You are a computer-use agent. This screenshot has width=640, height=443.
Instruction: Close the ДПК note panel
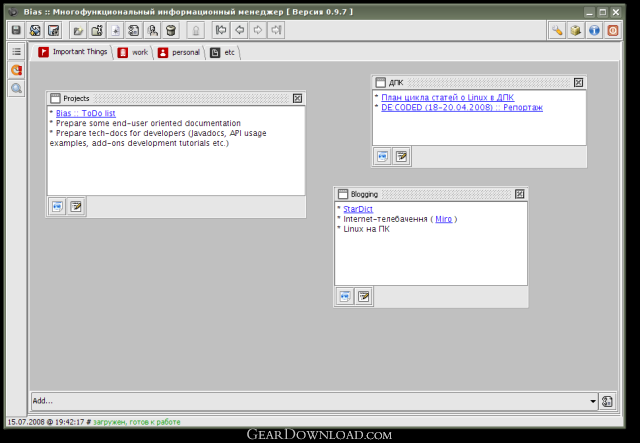click(578, 82)
